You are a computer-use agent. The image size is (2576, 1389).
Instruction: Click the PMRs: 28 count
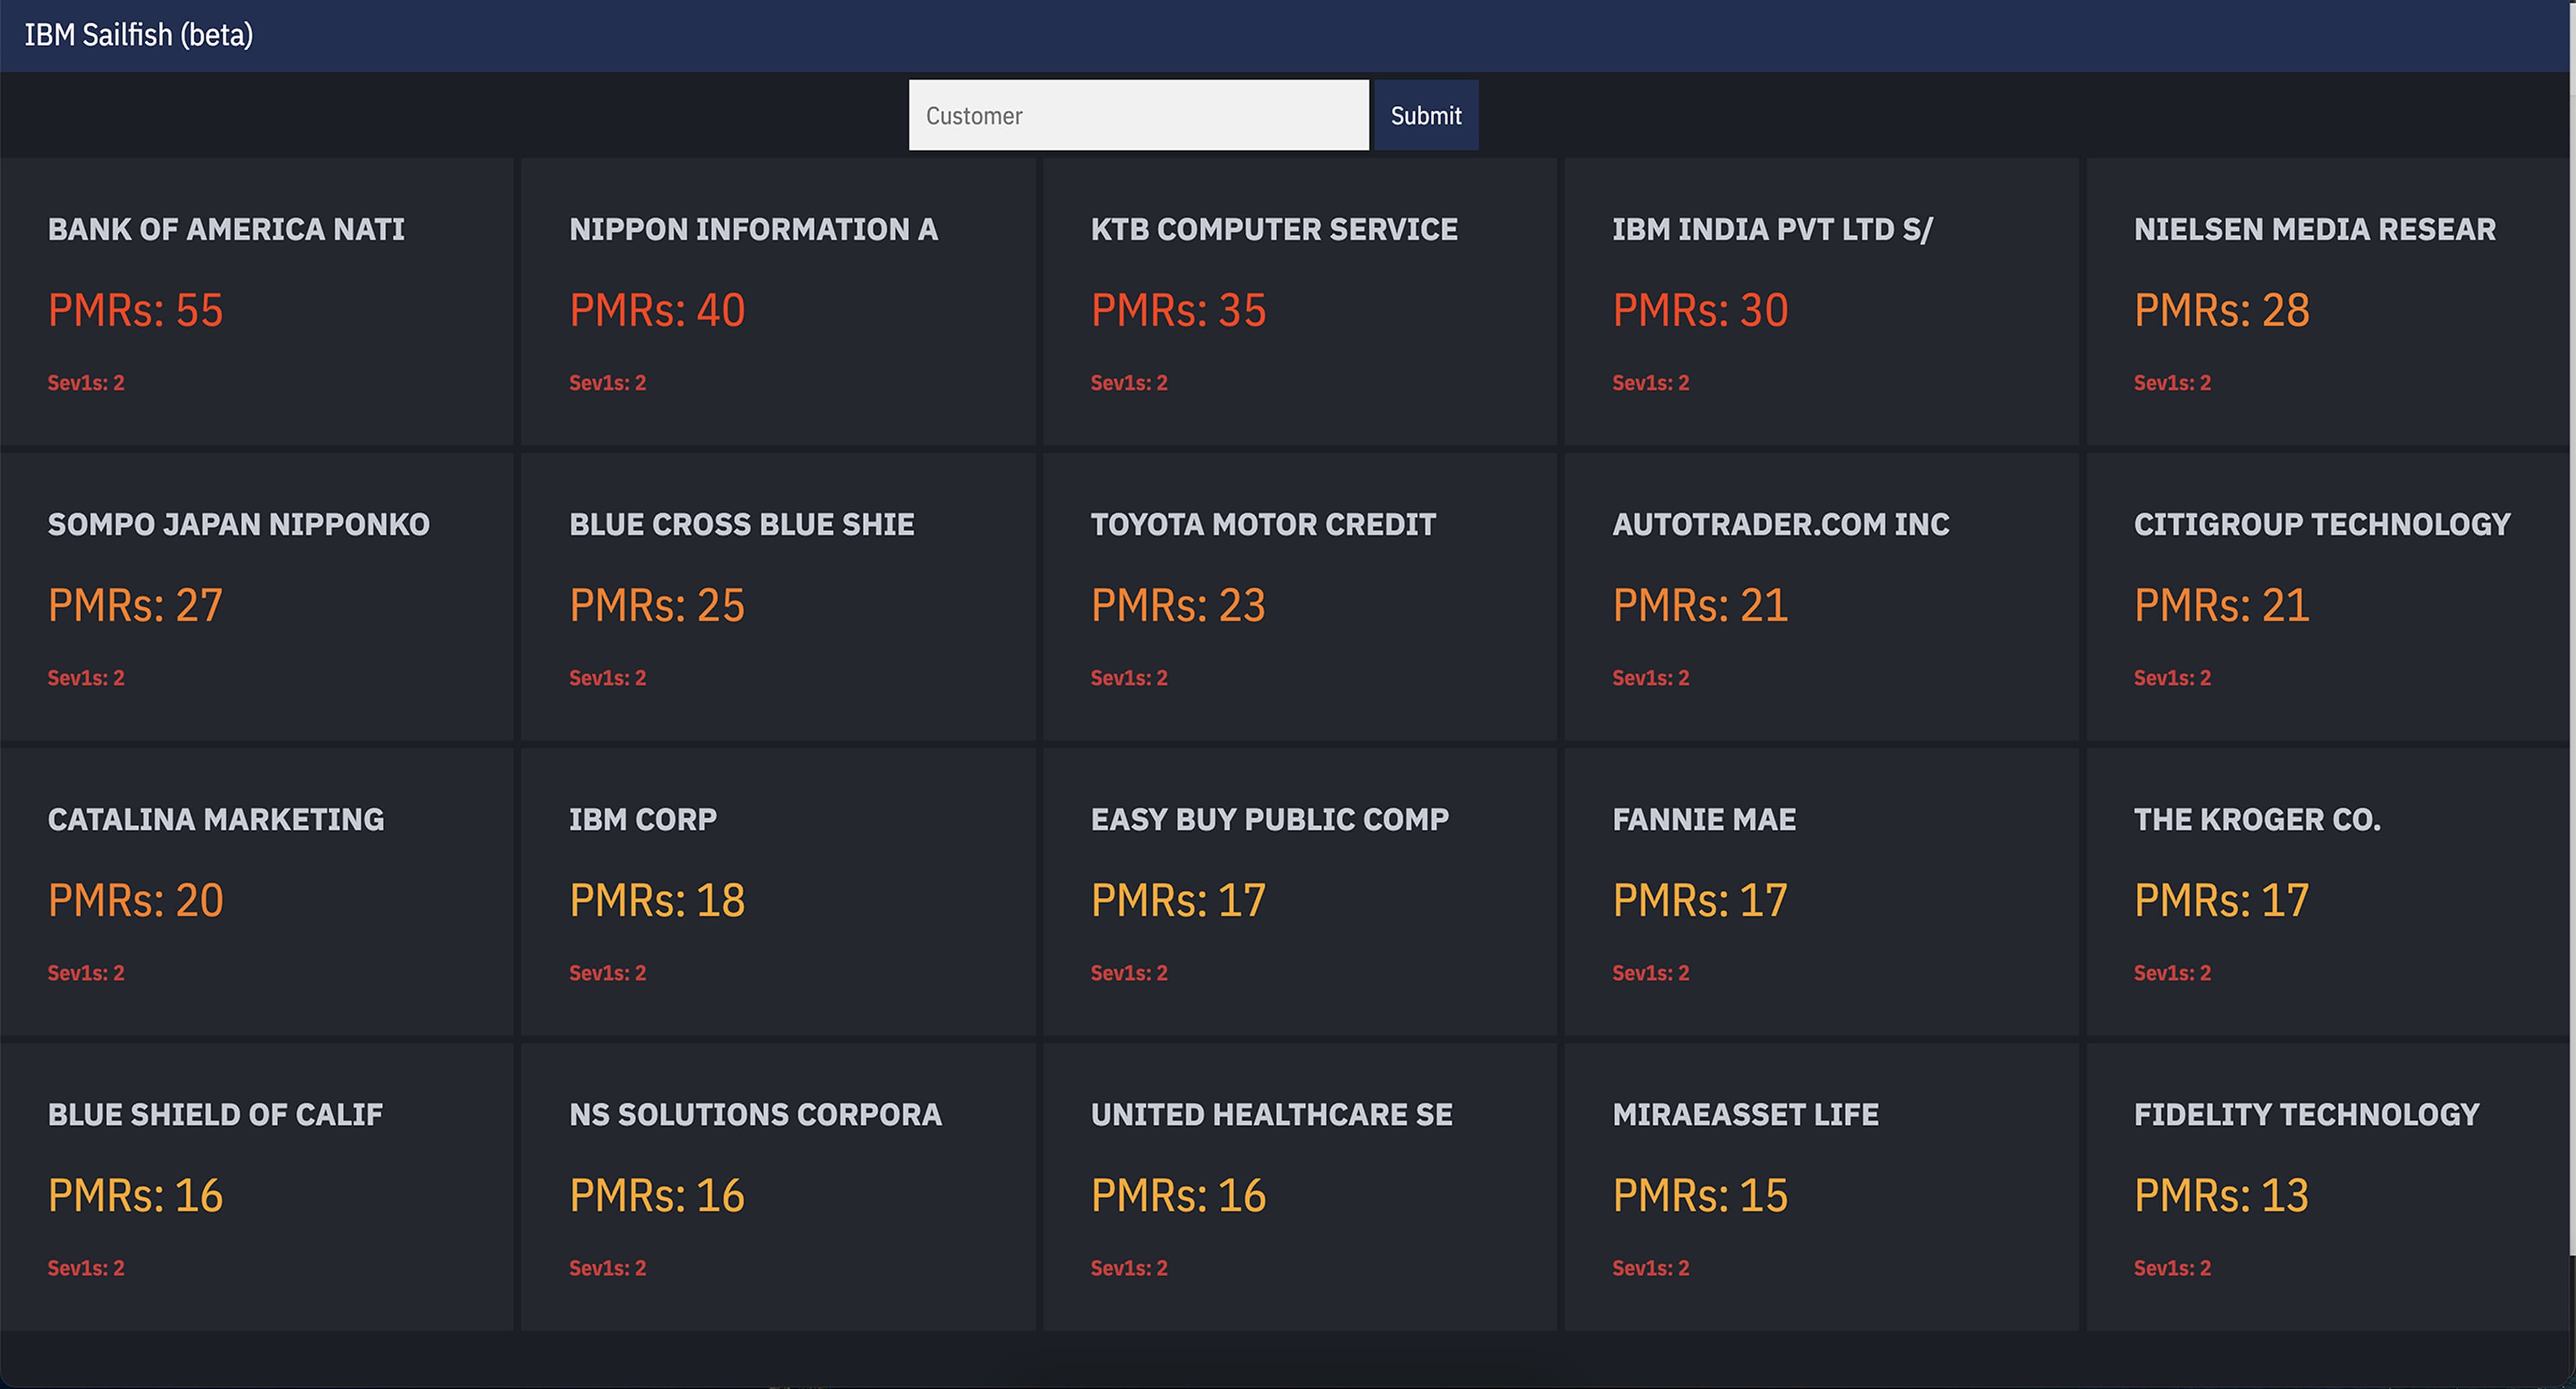pos(2222,310)
